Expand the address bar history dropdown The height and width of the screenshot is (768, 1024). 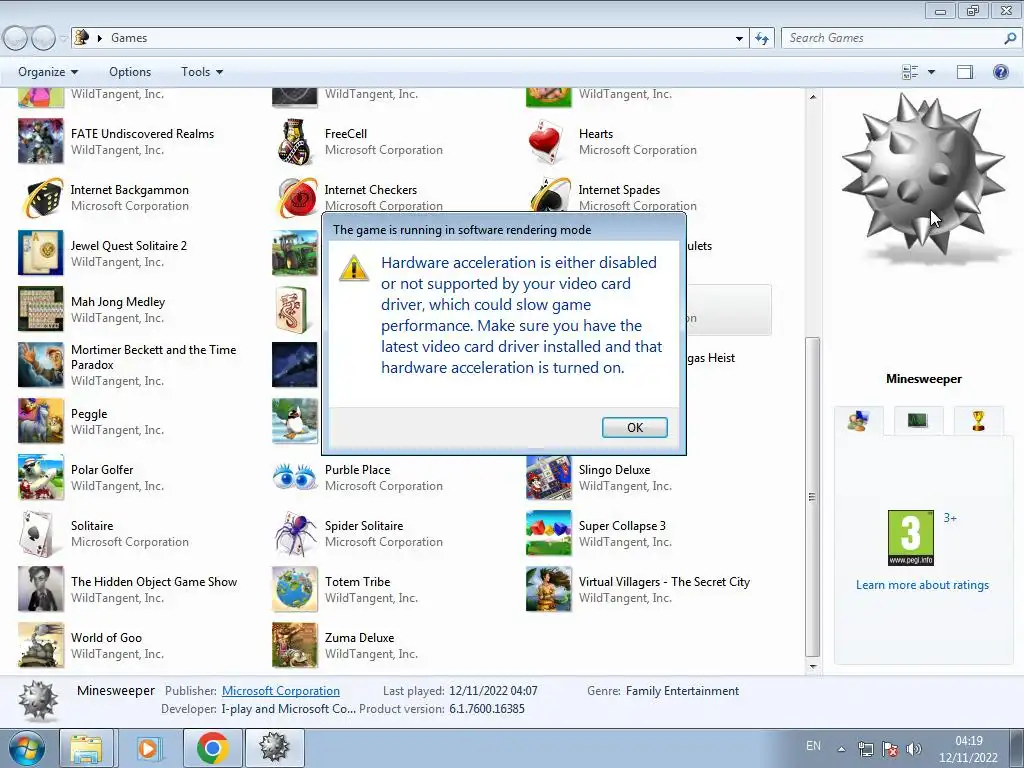coord(739,38)
